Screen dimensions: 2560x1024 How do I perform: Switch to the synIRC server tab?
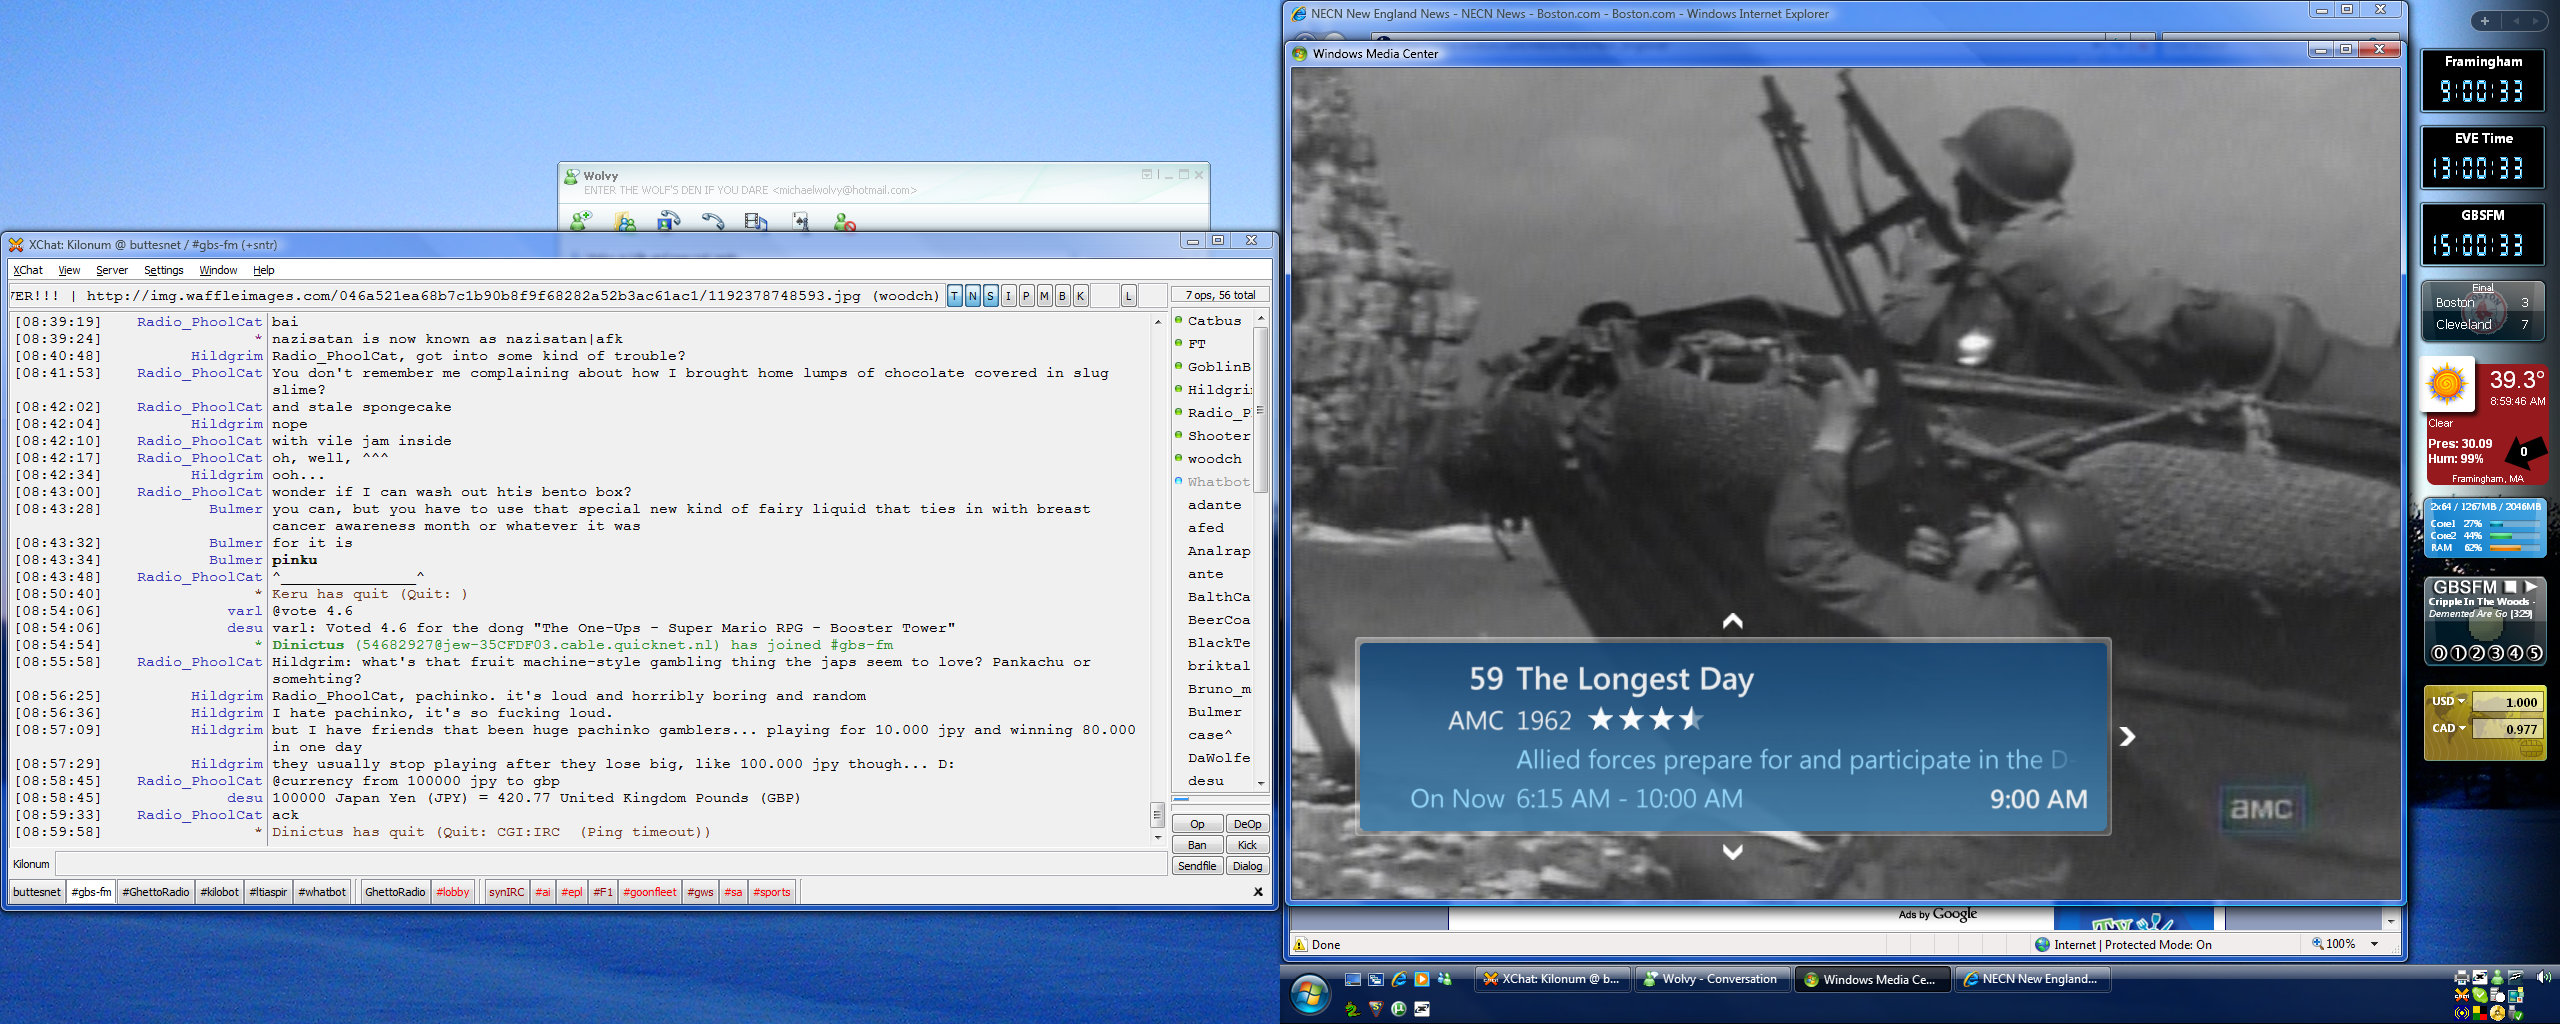pyautogui.click(x=507, y=892)
